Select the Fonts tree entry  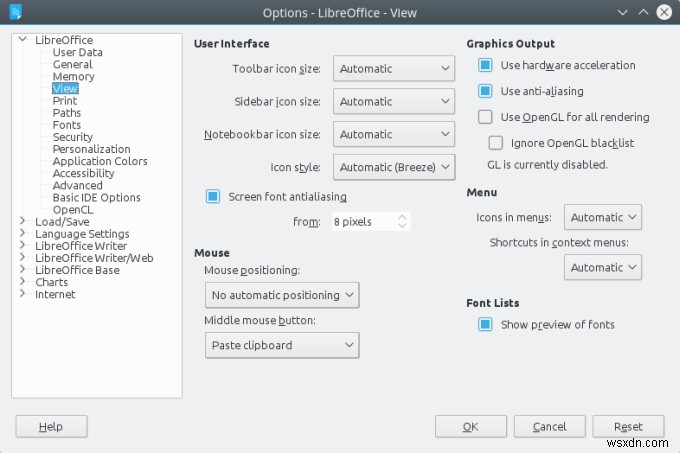(x=67, y=125)
